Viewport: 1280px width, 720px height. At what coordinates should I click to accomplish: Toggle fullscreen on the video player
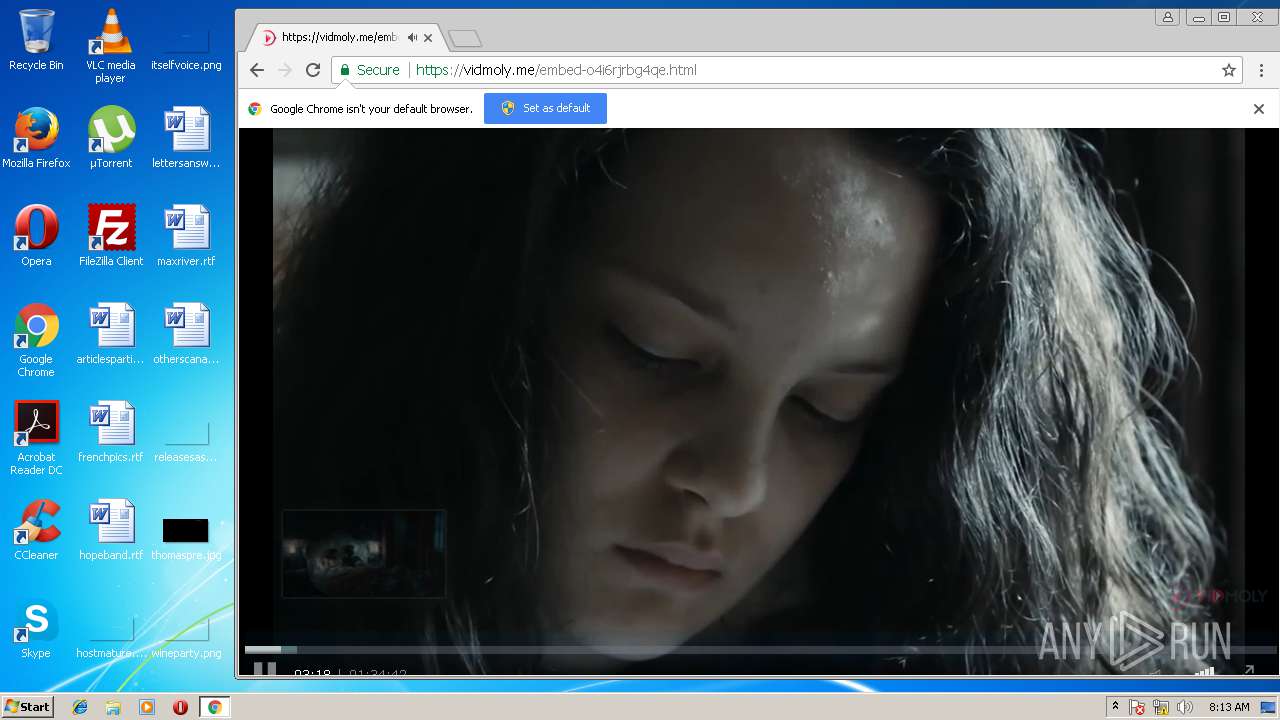coord(1249,671)
